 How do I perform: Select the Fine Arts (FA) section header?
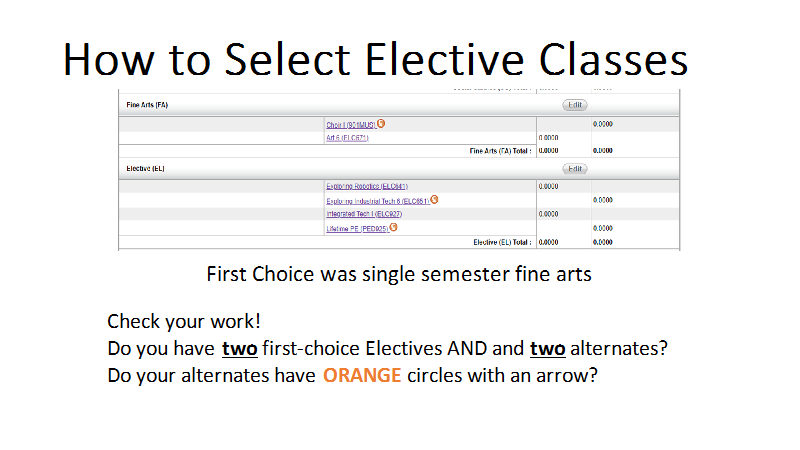coord(147,105)
